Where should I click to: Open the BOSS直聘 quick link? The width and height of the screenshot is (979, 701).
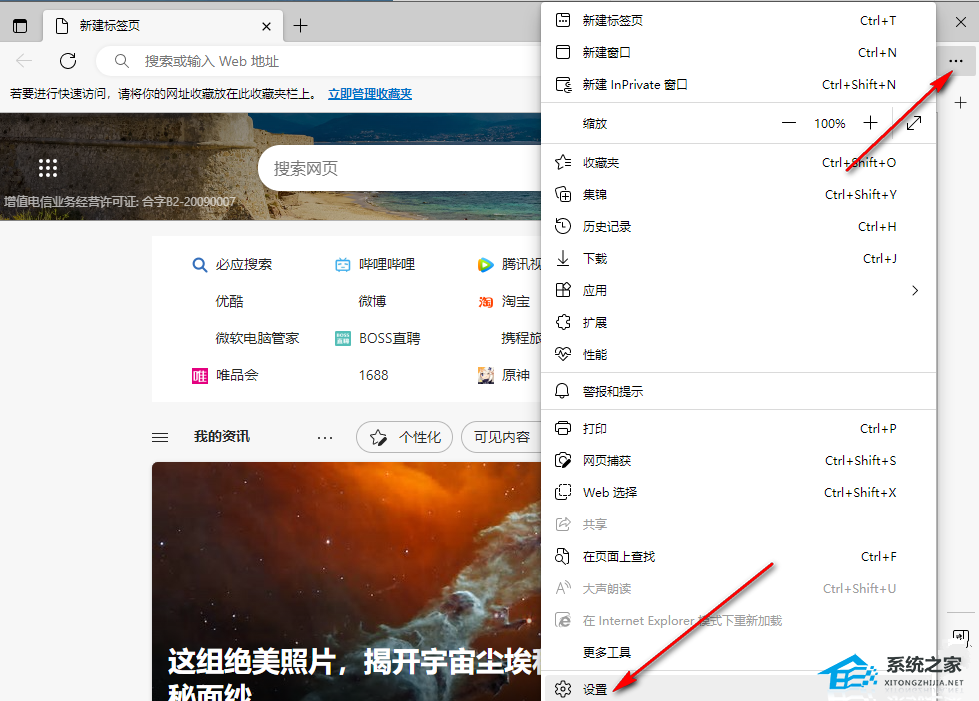[378, 338]
